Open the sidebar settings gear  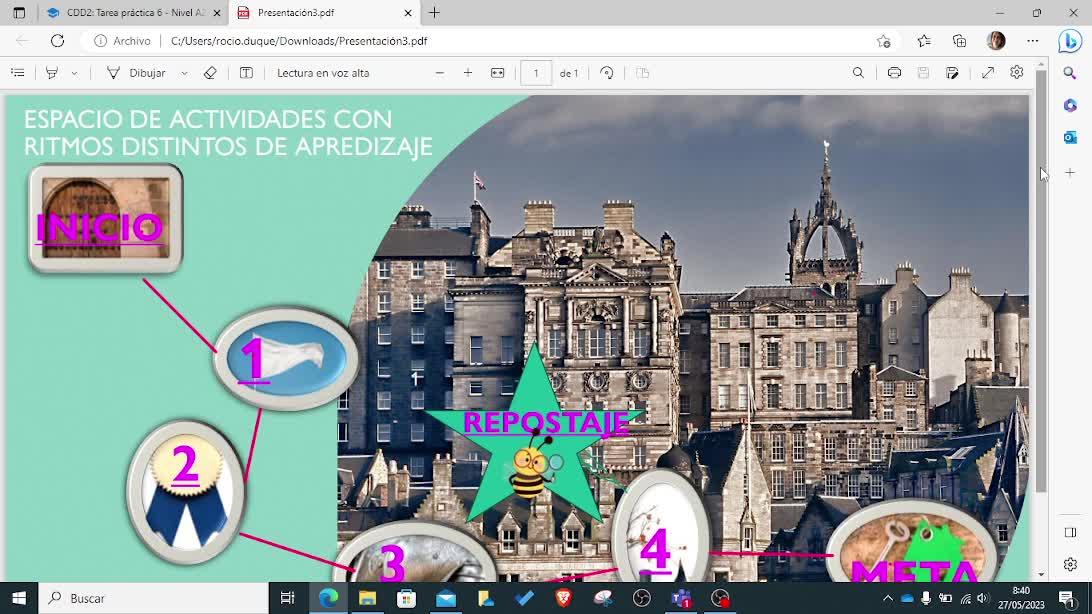(1070, 565)
